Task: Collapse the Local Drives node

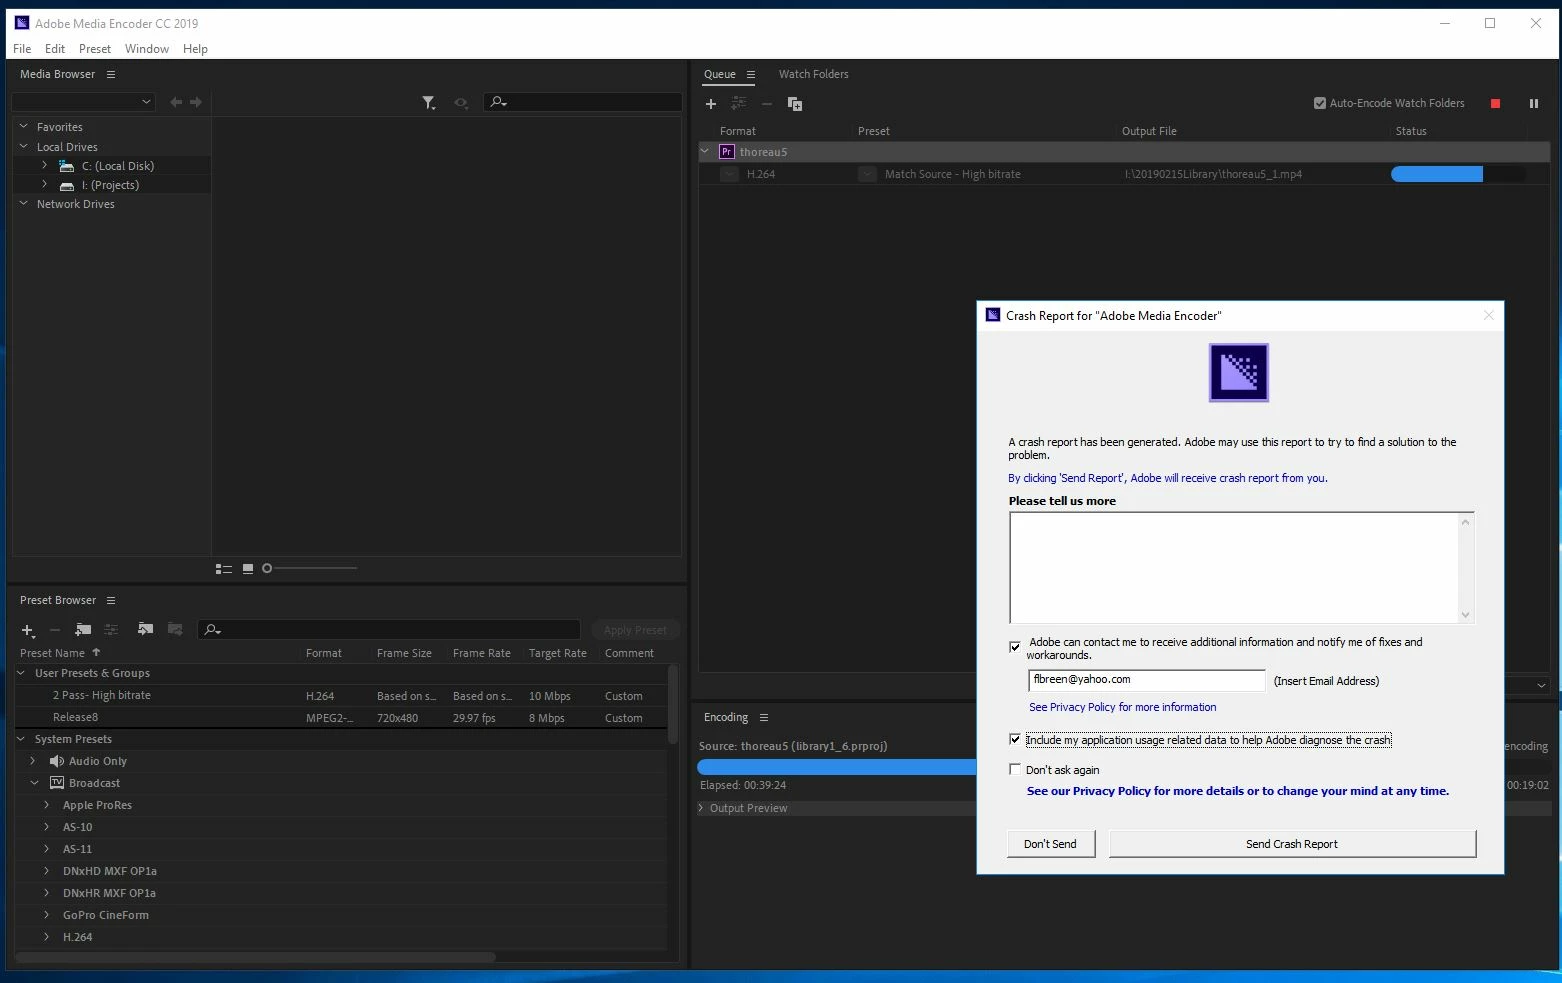Action: click(24, 147)
